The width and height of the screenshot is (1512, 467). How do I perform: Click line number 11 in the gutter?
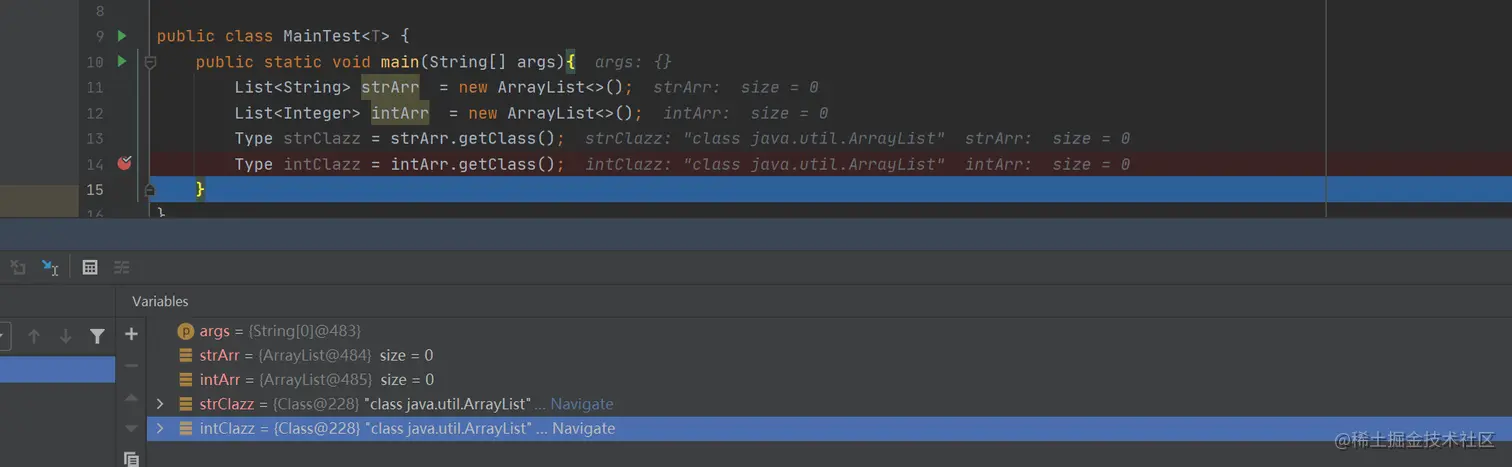tap(94, 87)
